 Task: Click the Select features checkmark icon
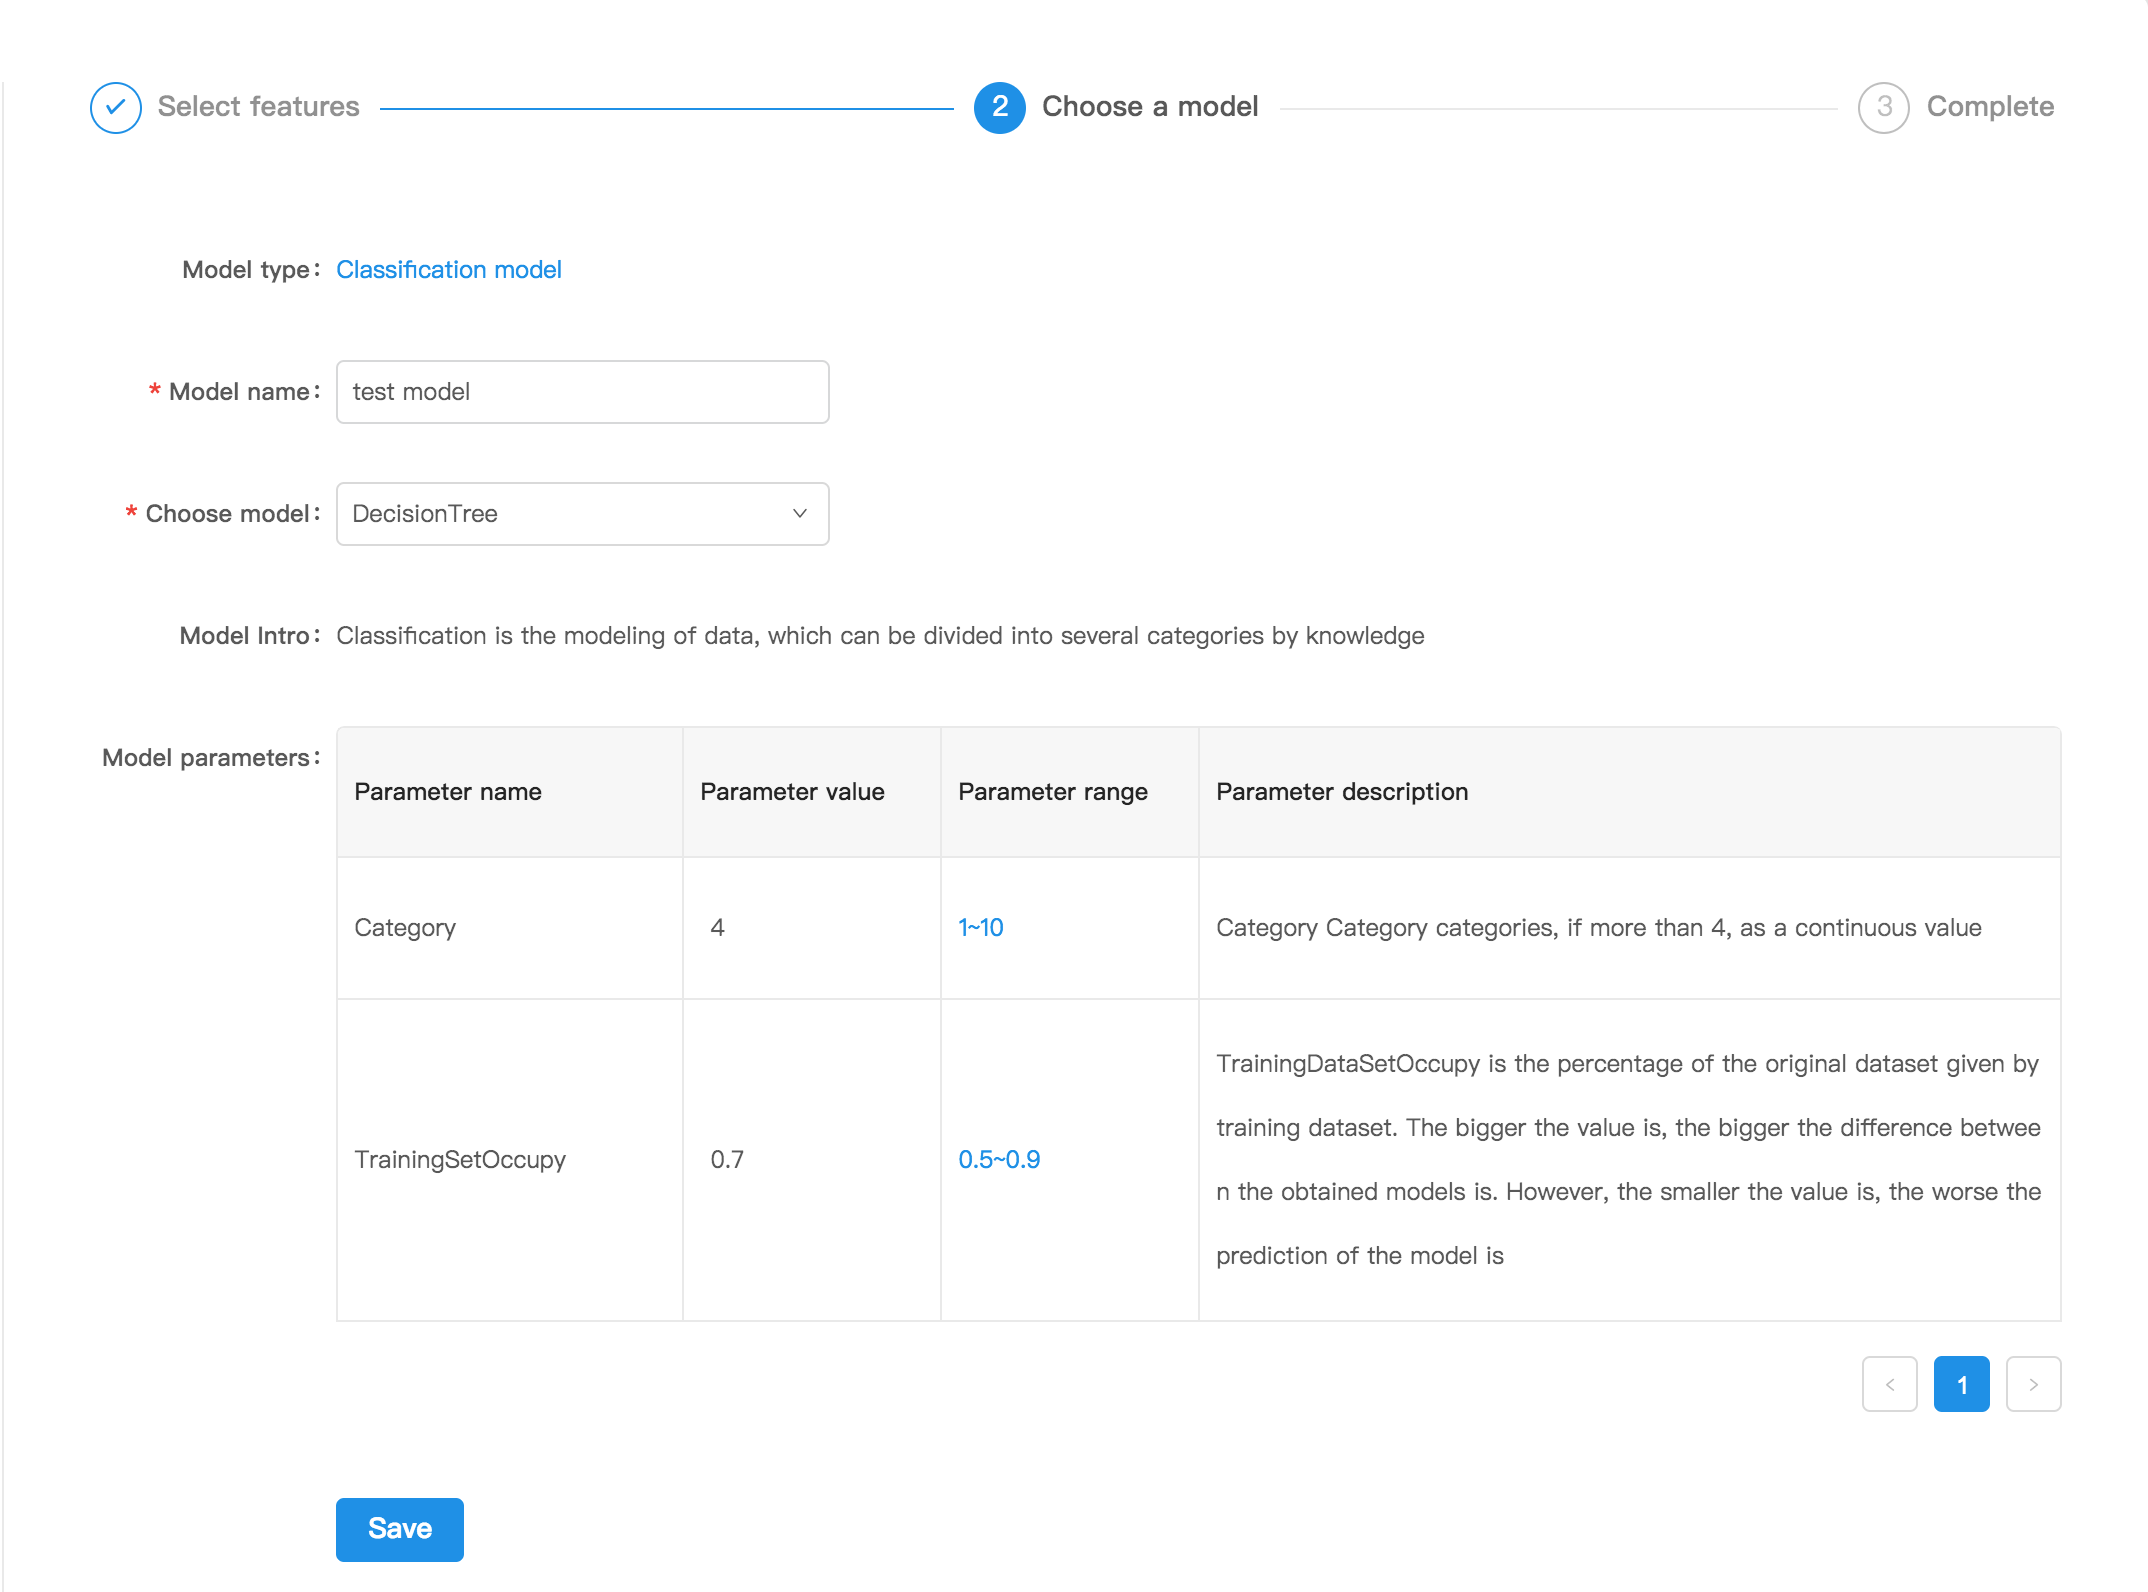(x=116, y=107)
